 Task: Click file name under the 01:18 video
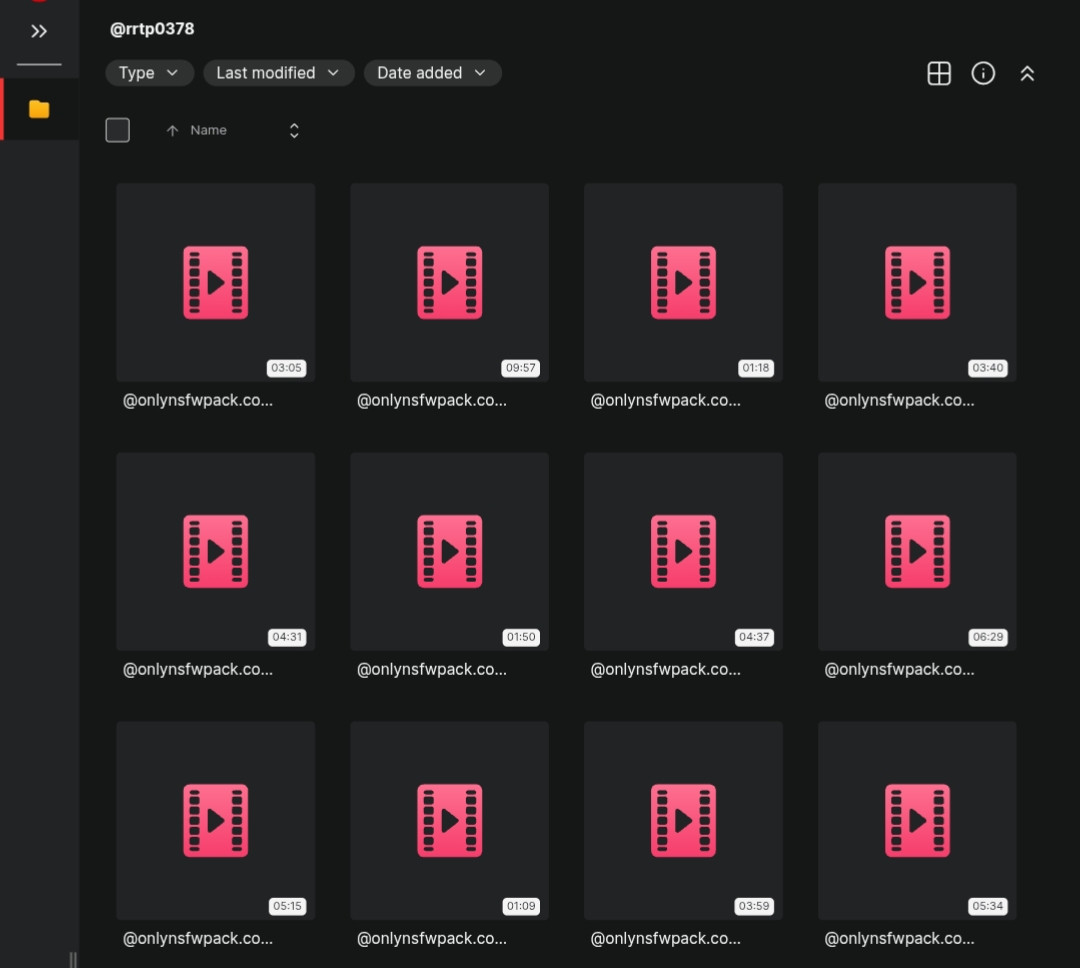[665, 400]
